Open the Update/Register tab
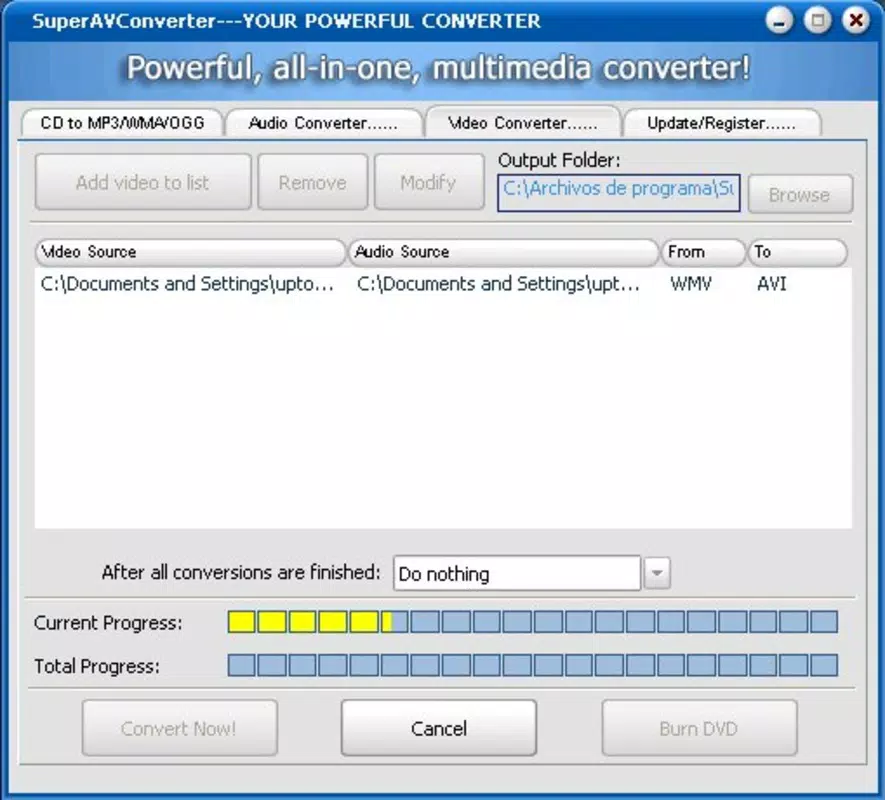 [x=721, y=123]
